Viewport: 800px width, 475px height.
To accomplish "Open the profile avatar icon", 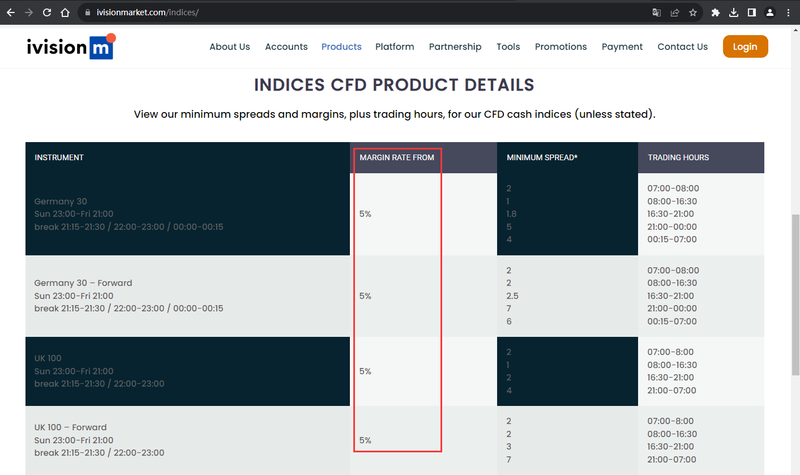I will (x=770, y=13).
